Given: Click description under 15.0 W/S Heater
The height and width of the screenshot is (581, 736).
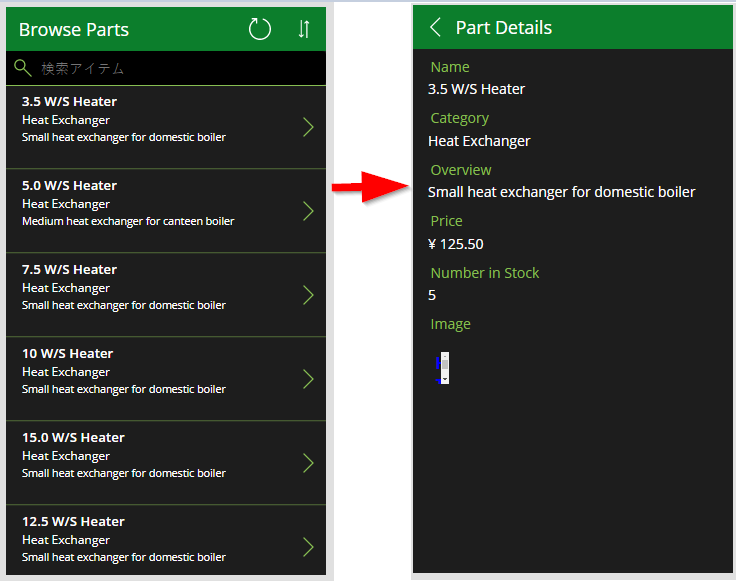Looking at the screenshot, I should tap(124, 473).
